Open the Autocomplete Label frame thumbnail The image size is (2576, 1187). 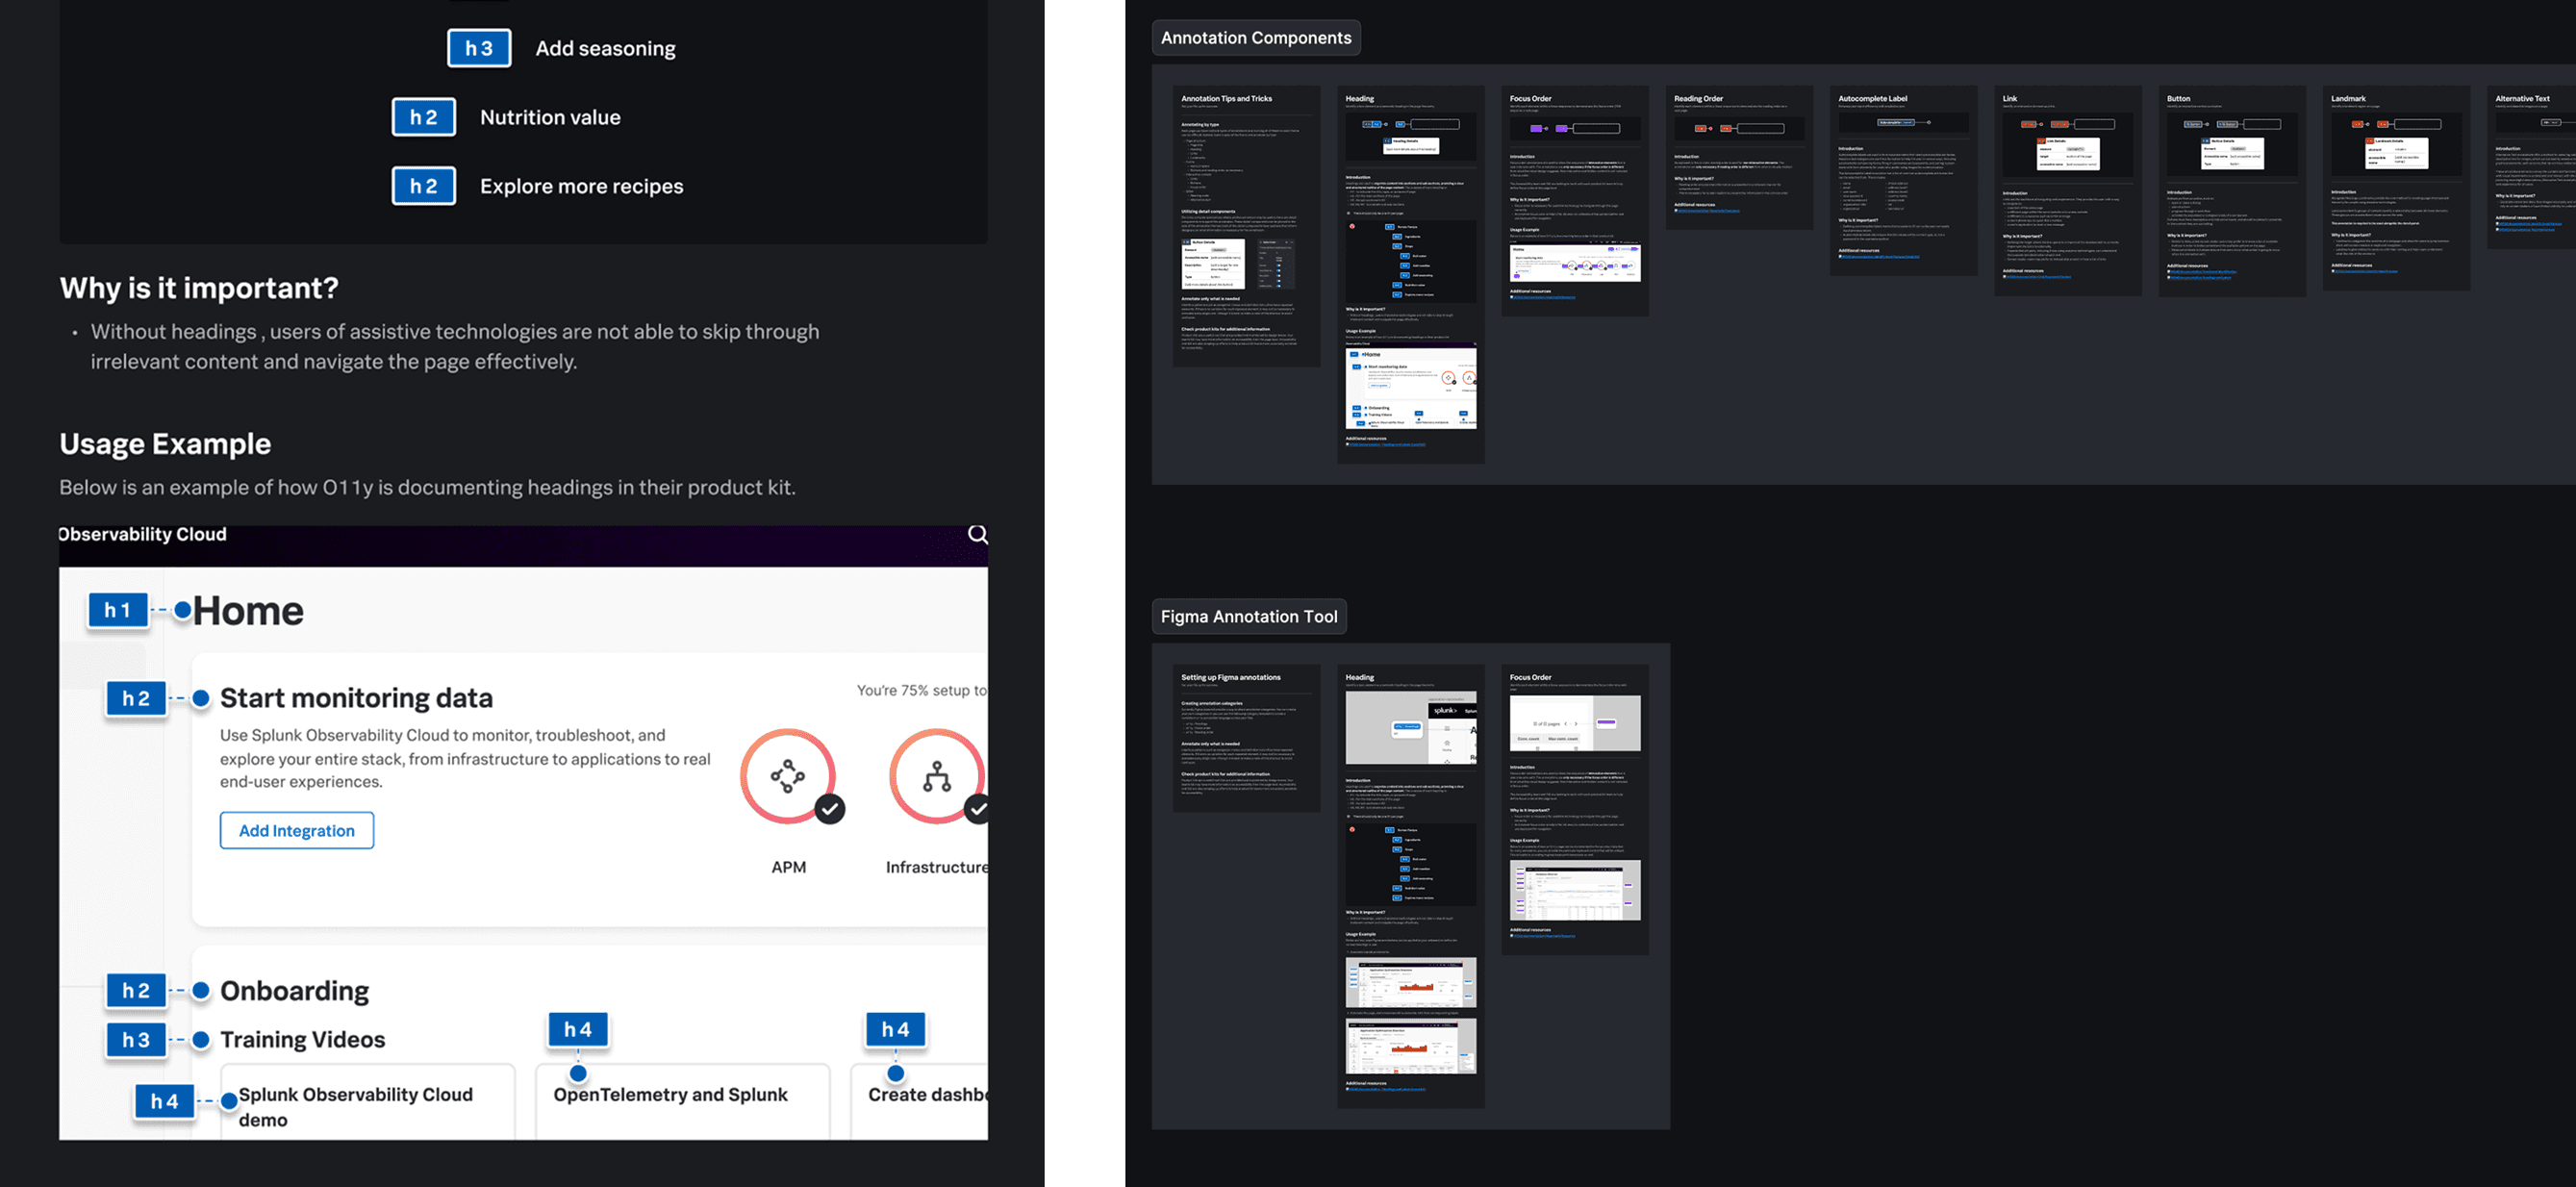coord(1903,180)
